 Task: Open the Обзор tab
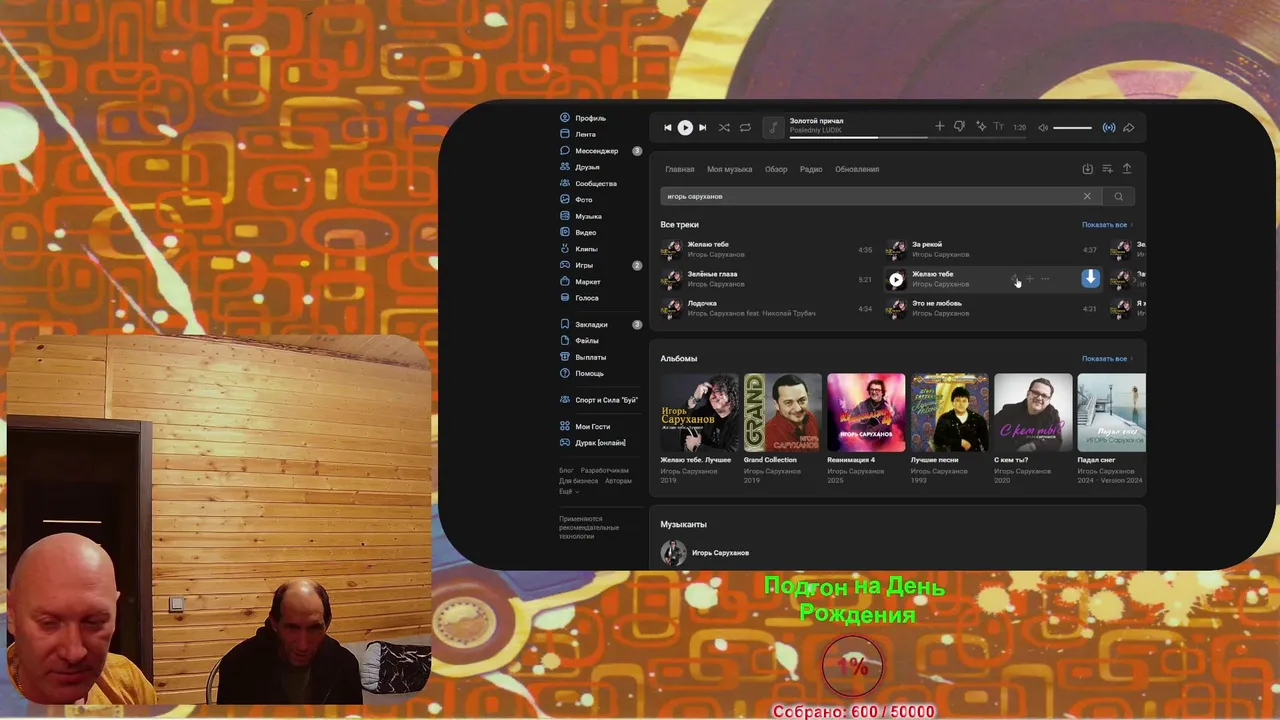pos(776,169)
